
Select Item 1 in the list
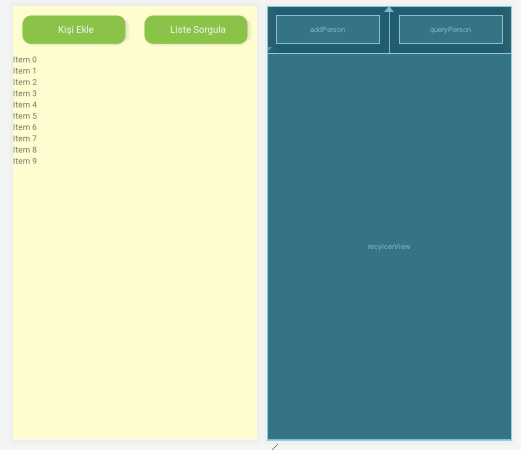tap(25, 71)
